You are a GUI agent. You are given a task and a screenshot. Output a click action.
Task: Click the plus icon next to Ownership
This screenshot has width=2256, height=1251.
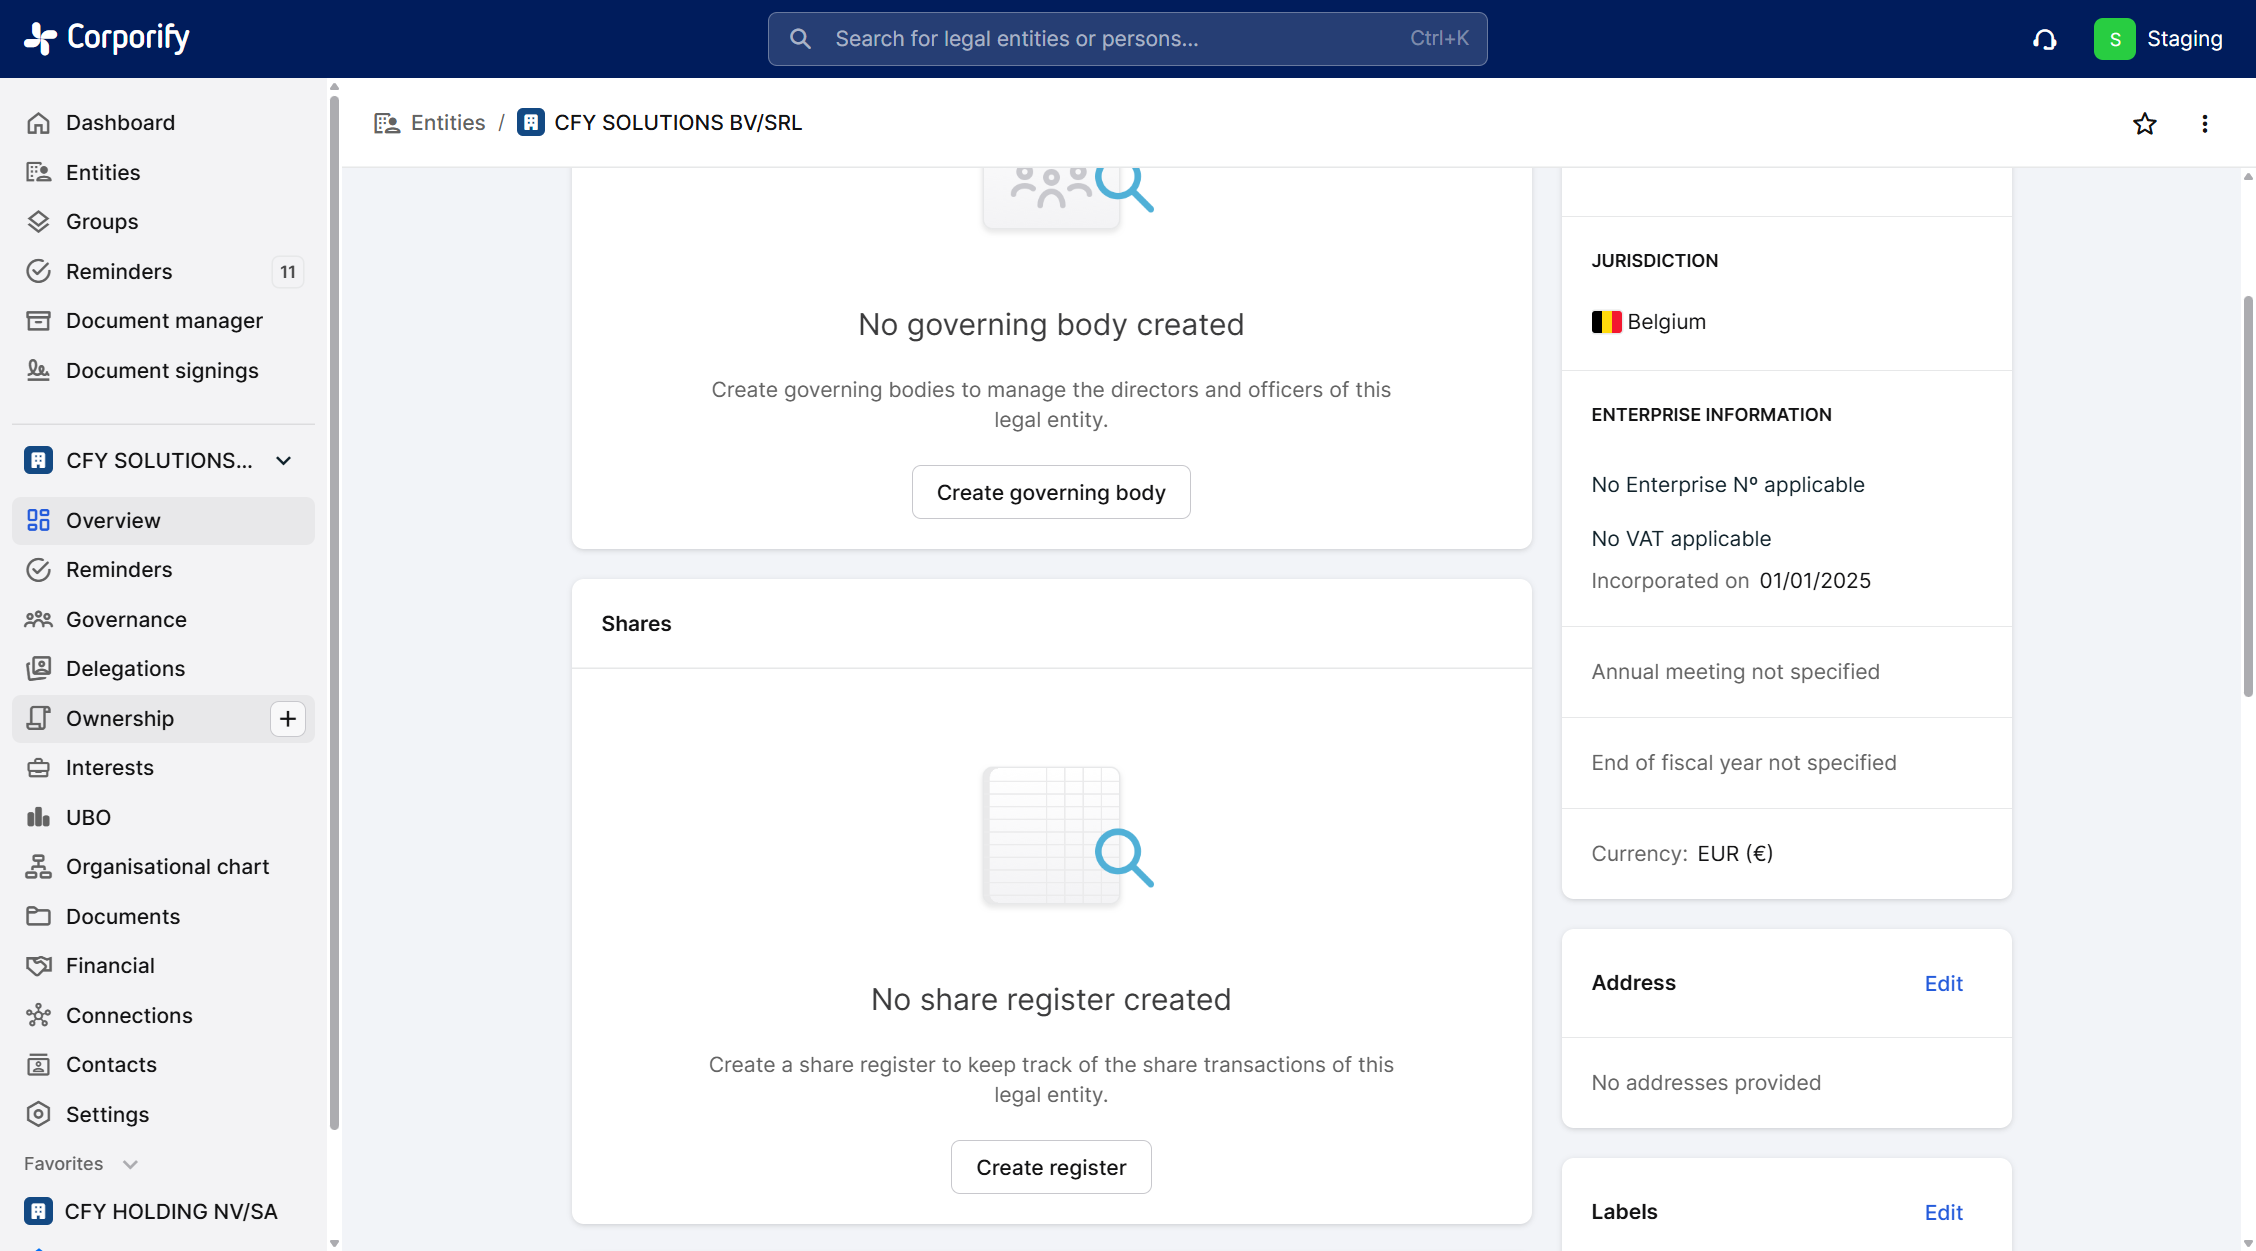point(288,719)
